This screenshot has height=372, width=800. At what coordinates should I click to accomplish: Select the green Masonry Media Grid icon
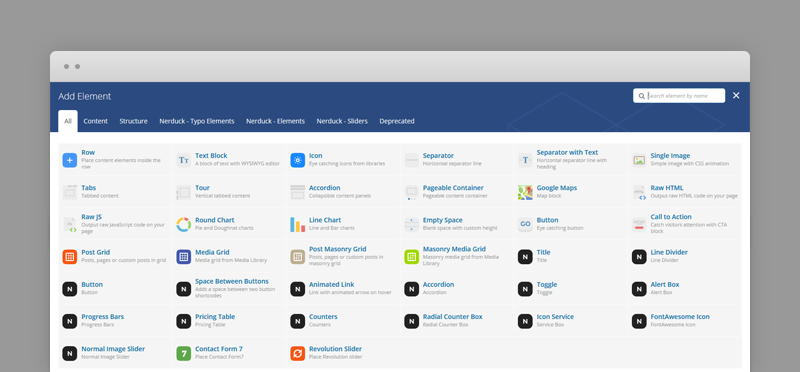pyautogui.click(x=411, y=257)
